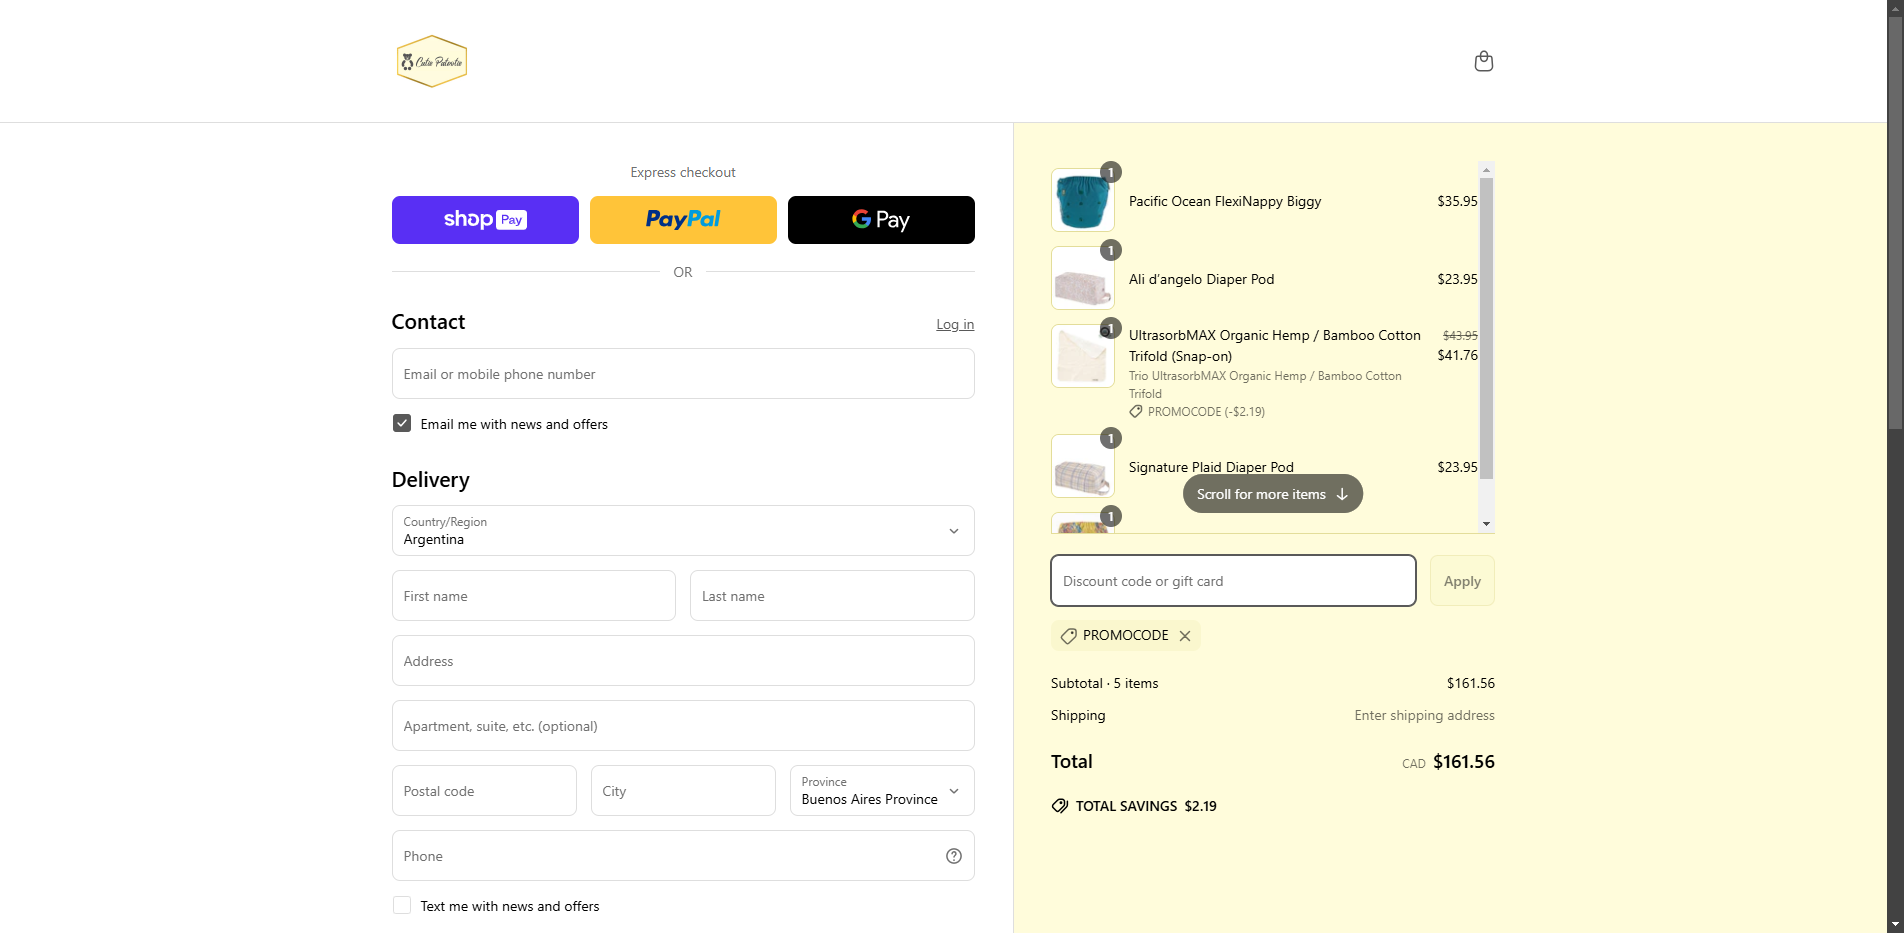
Task: Open the Province dropdown
Action: [x=882, y=791]
